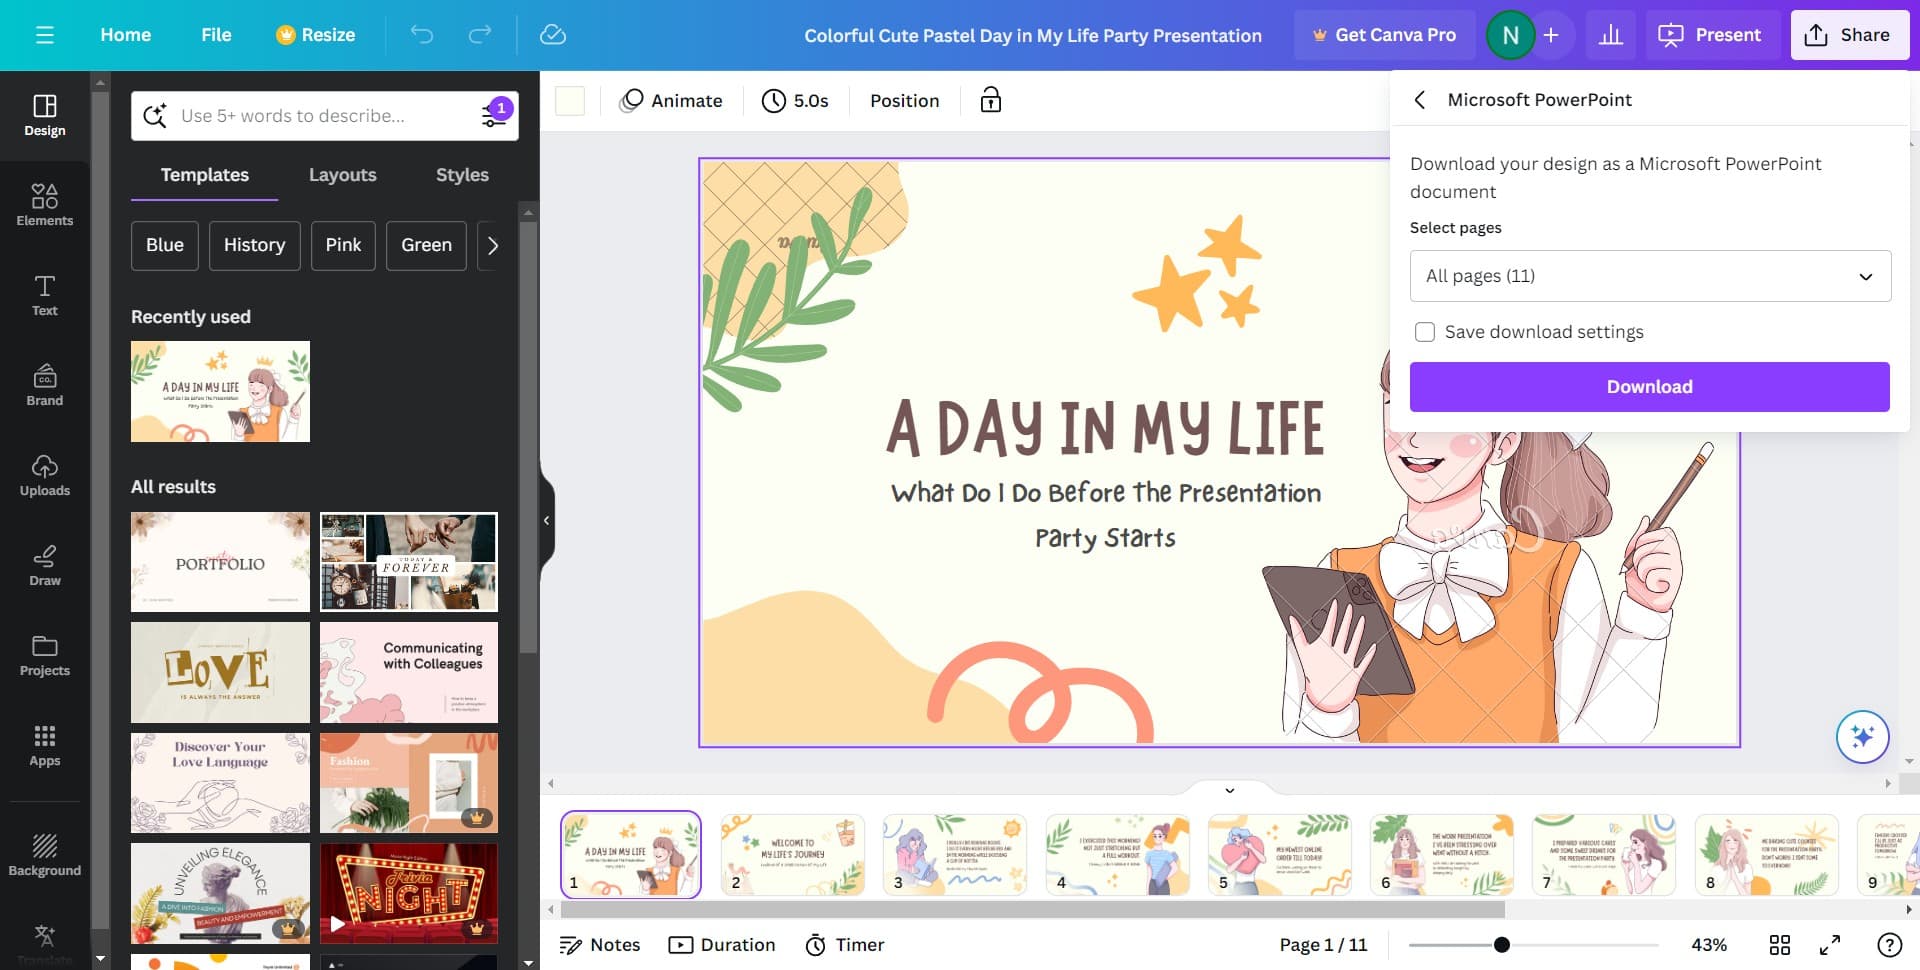Enable Save download settings checkbox
The height and width of the screenshot is (970, 1920).
click(x=1425, y=332)
